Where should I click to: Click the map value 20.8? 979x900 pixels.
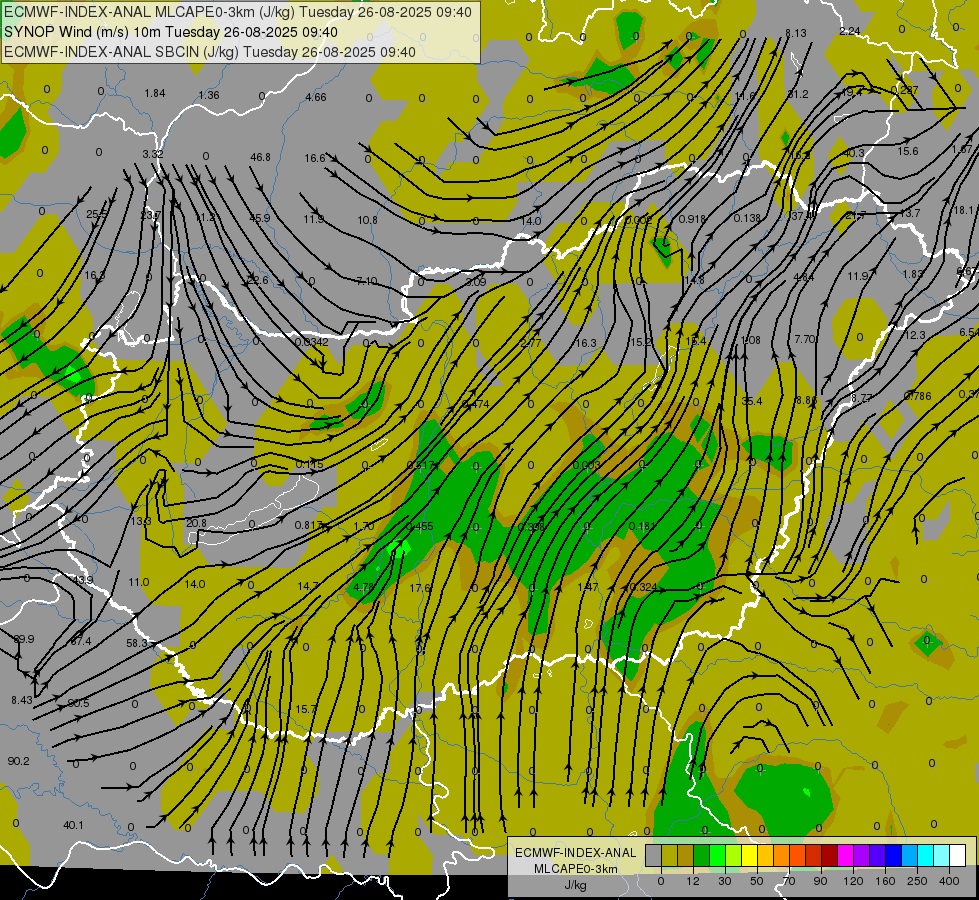196,523
